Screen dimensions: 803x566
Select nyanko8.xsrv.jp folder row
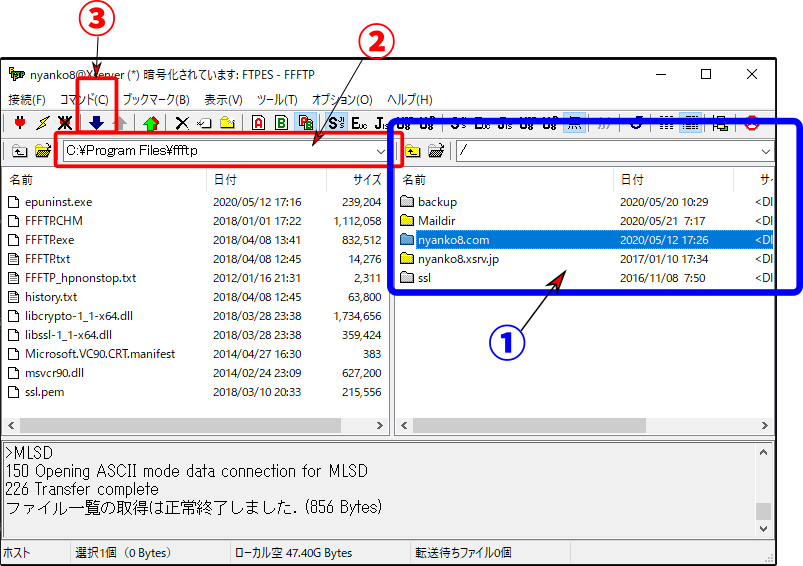[585, 259]
